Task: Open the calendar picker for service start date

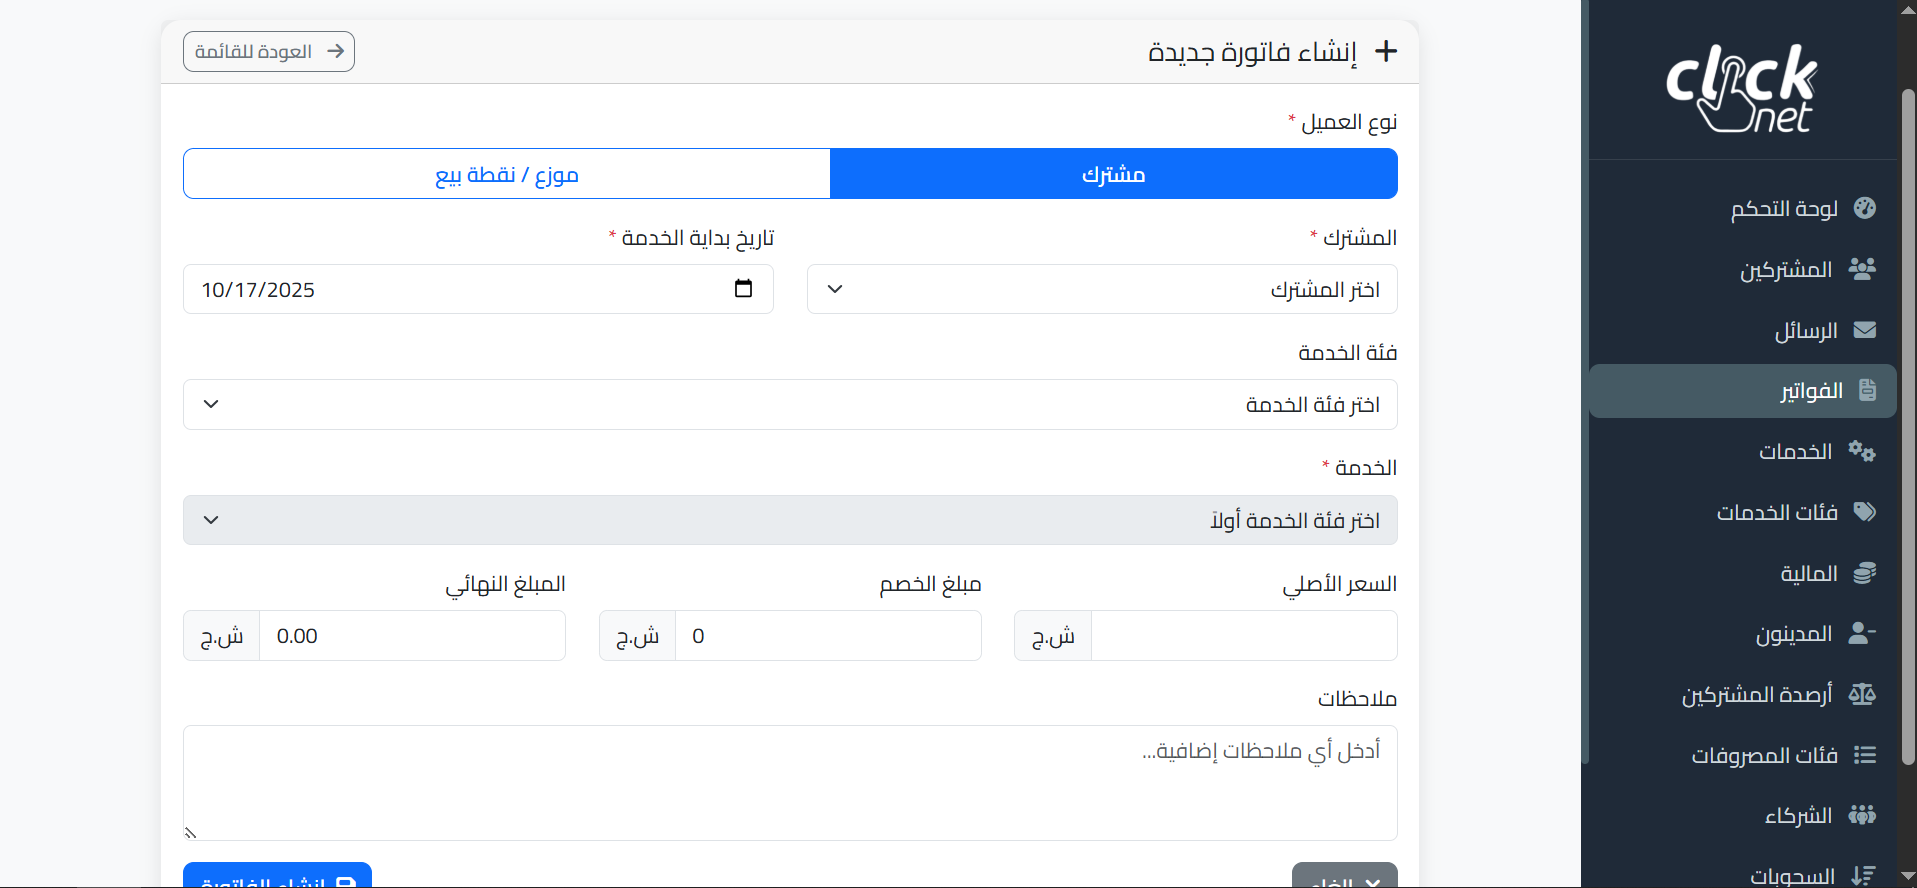Action: point(743,289)
